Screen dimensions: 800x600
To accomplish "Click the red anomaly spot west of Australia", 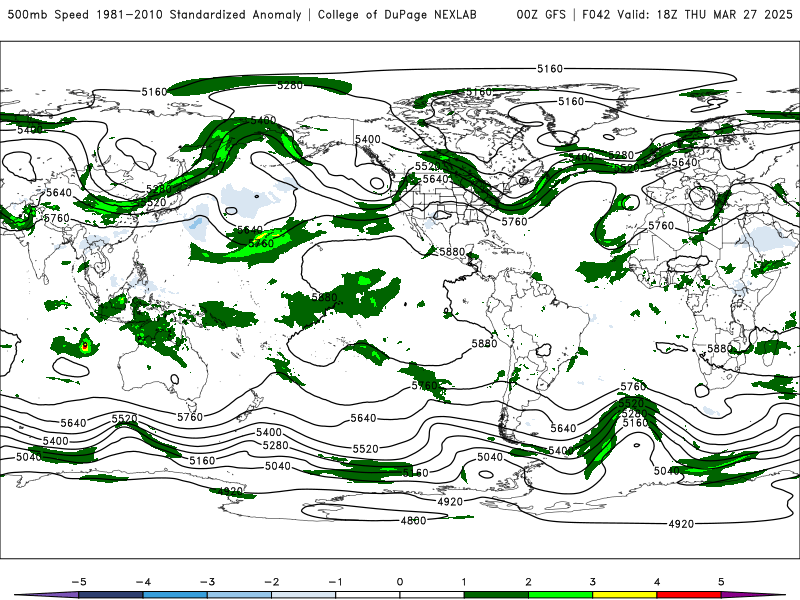I will pos(85,346).
